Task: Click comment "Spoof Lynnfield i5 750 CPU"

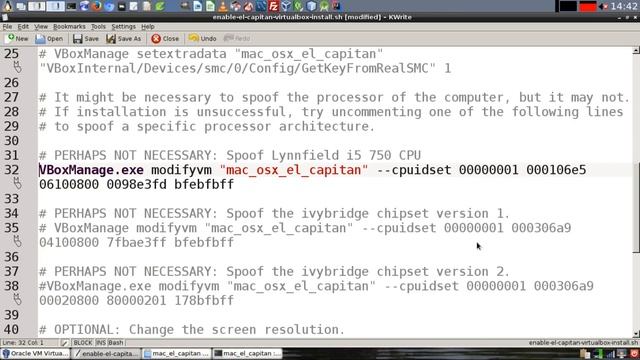Action: coord(323,155)
